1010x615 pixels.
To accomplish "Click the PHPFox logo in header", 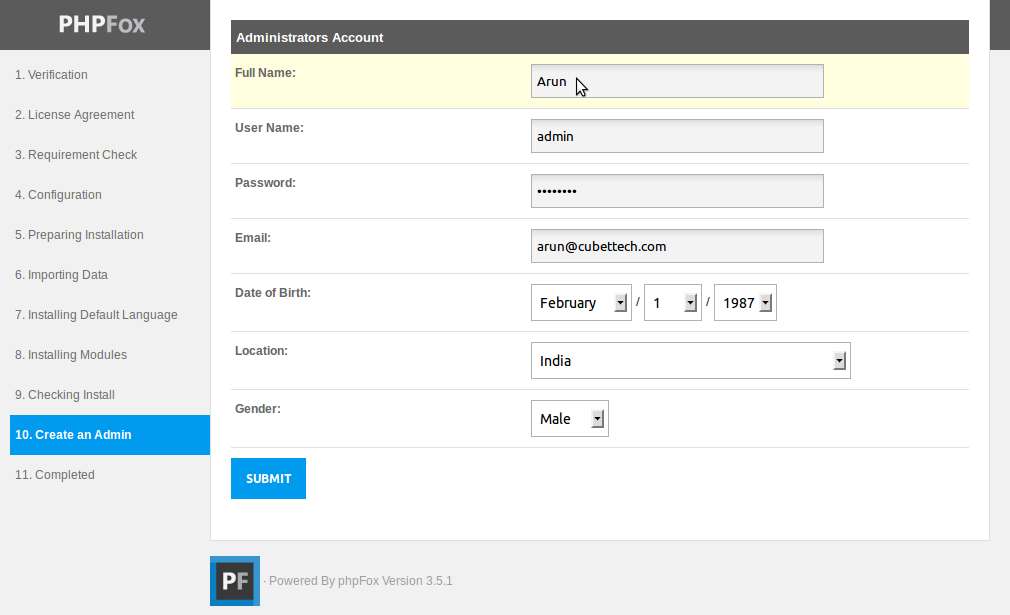I will click(x=102, y=24).
